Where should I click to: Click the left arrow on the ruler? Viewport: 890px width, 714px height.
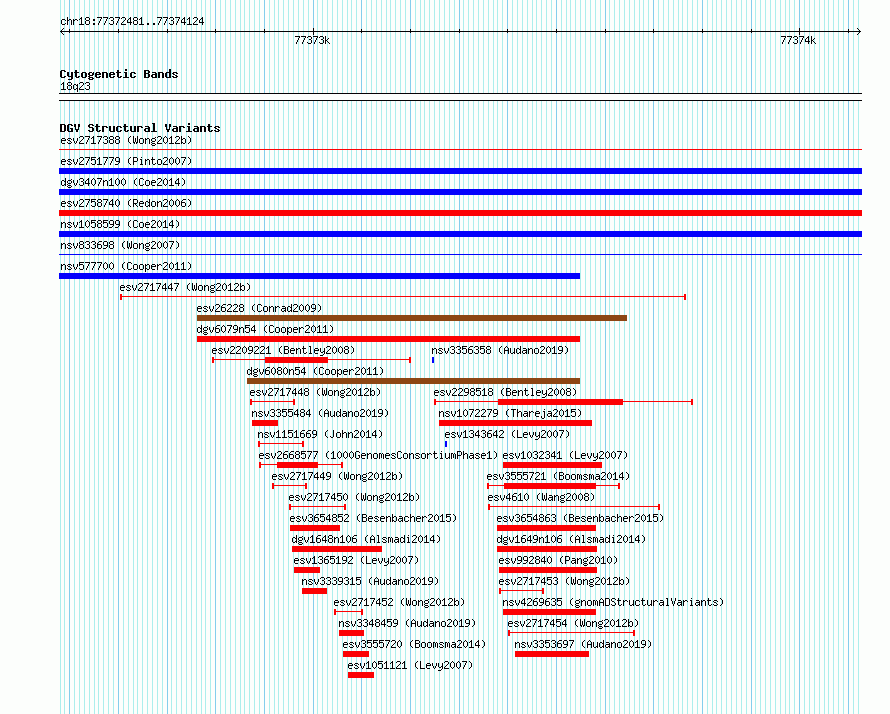[x=64, y=32]
